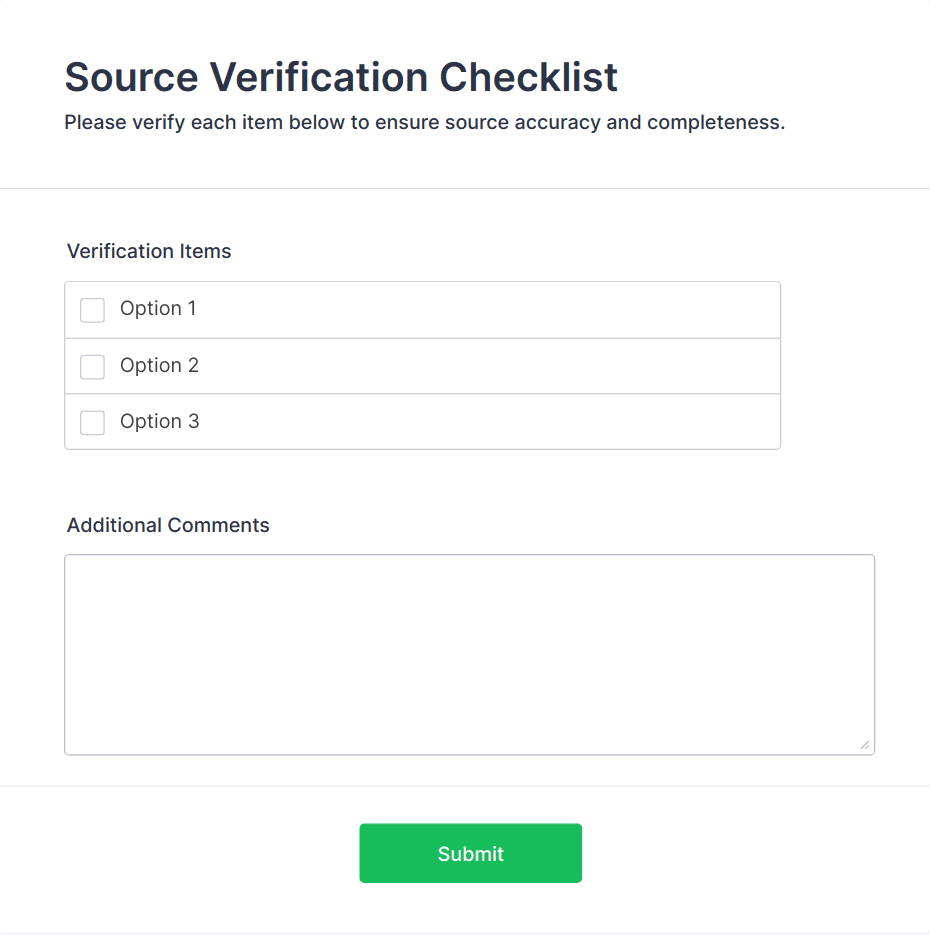This screenshot has height=935, width=930.
Task: Click the instruction text below the title
Action: (424, 122)
